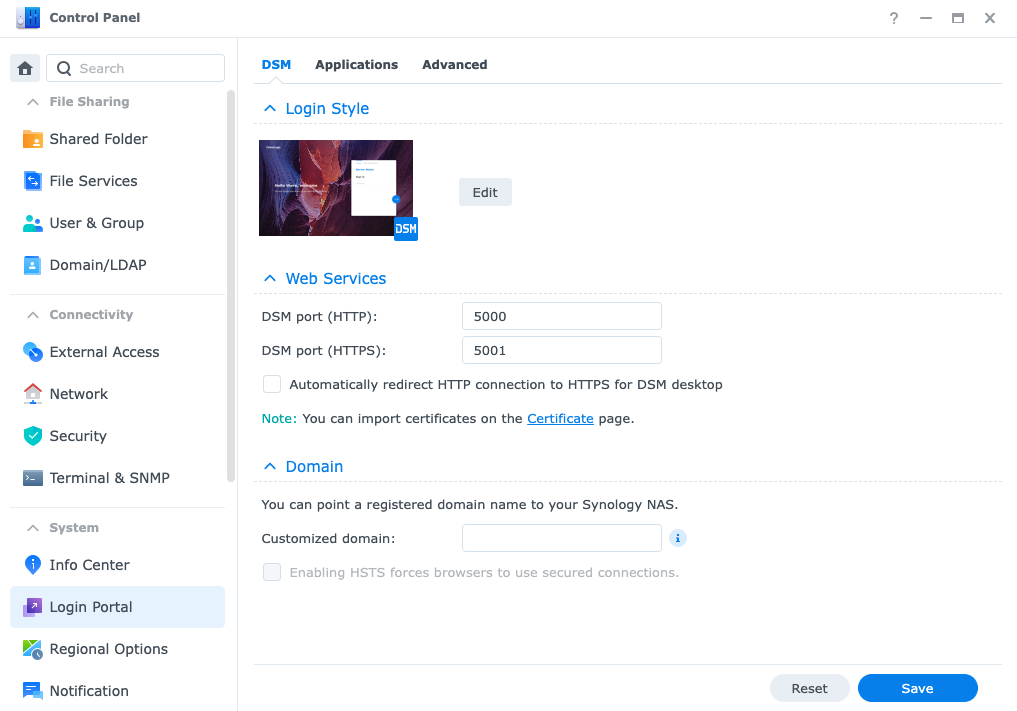Switch to the Advanced tab

tap(454, 64)
